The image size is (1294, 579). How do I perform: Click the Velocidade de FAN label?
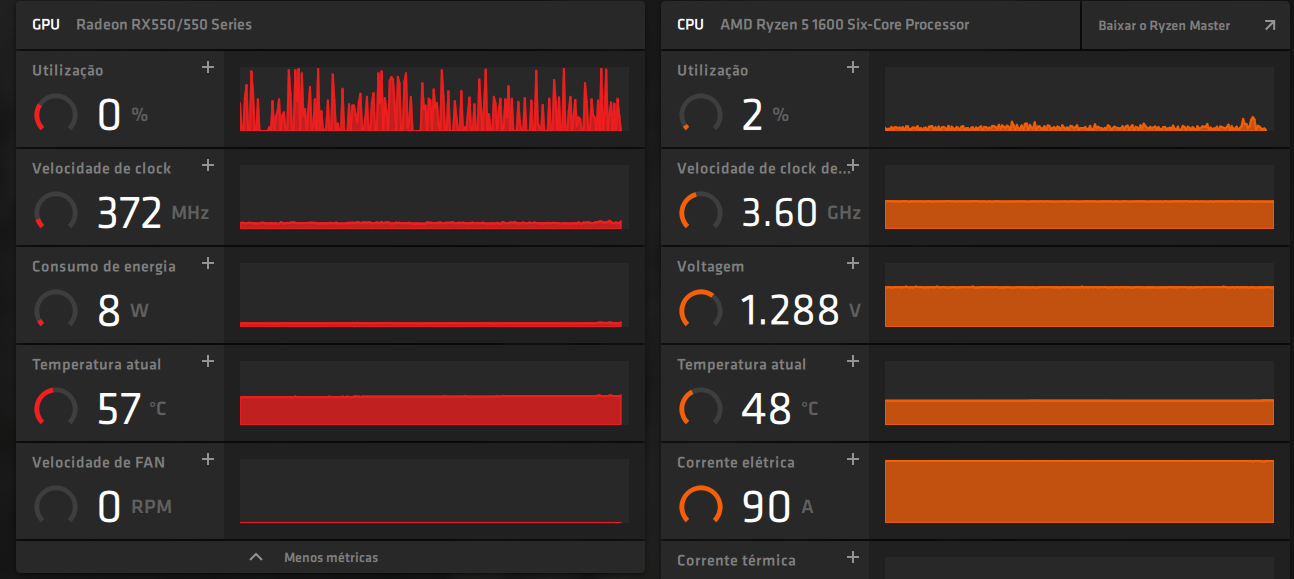99,462
